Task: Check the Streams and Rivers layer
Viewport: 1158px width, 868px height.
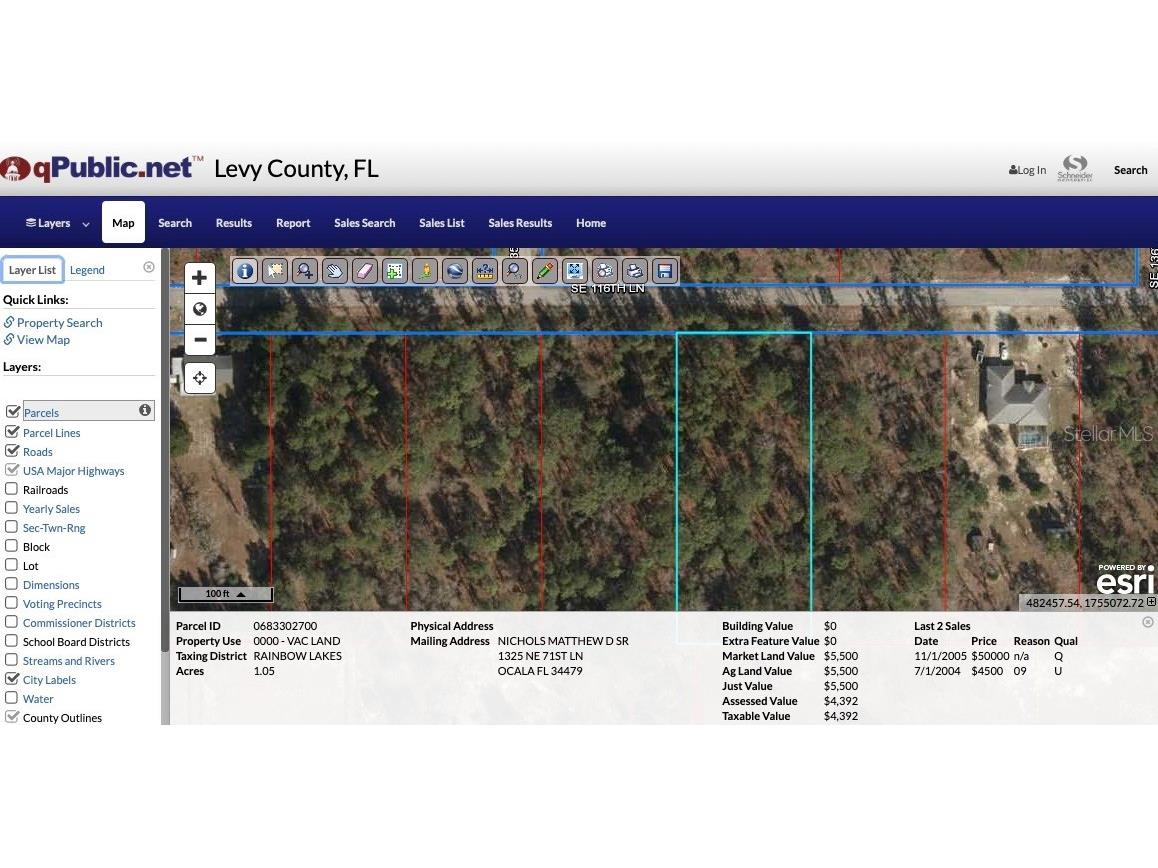Action: tap(14, 660)
